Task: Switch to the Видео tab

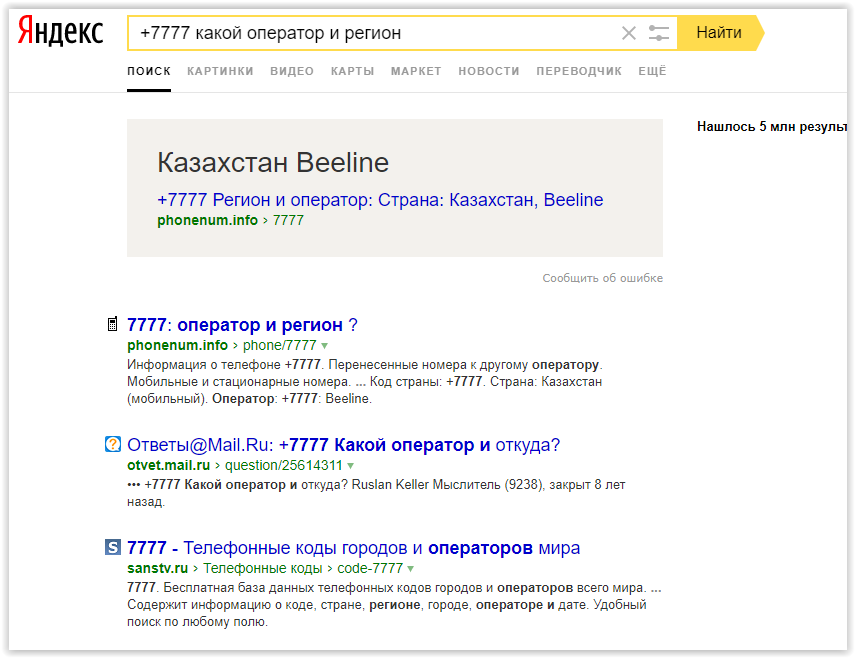Action: pyautogui.click(x=292, y=71)
